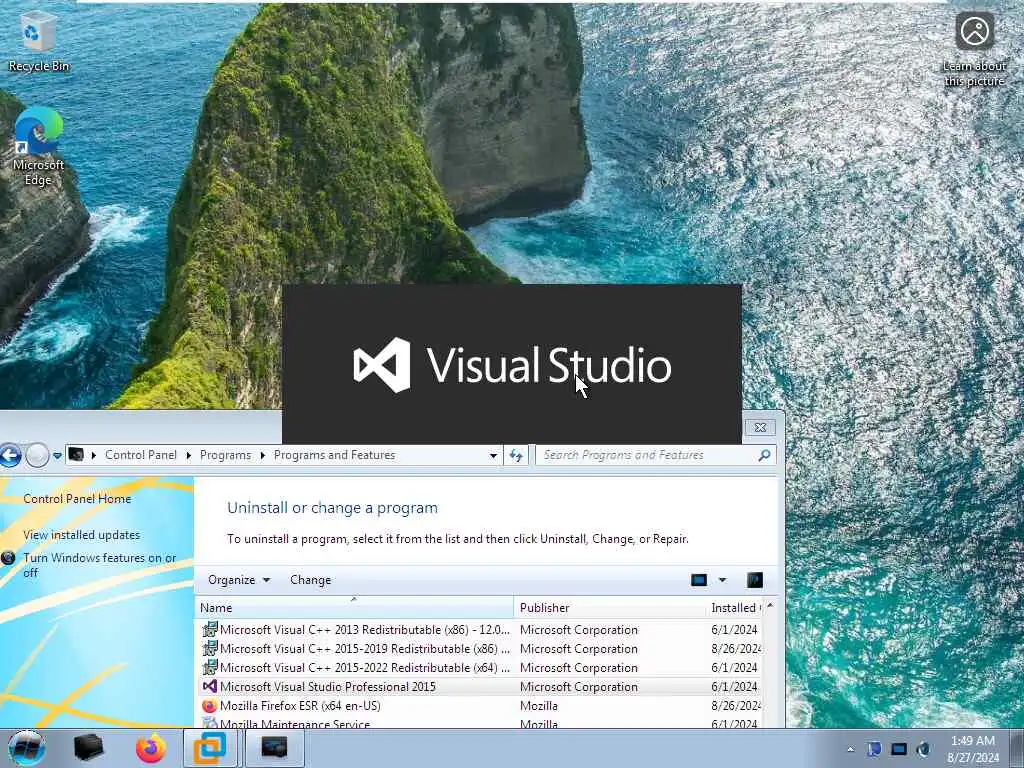Click the Visual Studio Professional 2015 row icon

210,686
